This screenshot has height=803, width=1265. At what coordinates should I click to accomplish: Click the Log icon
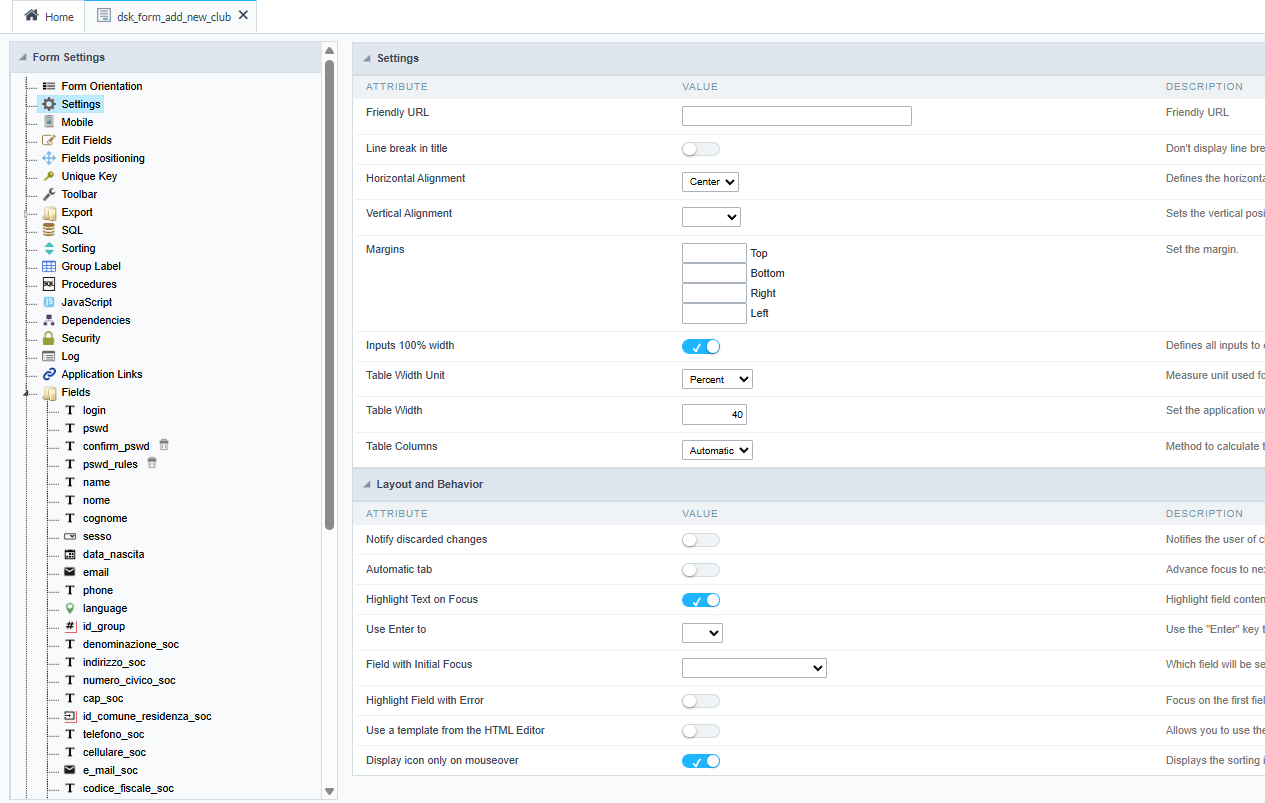tap(49, 356)
